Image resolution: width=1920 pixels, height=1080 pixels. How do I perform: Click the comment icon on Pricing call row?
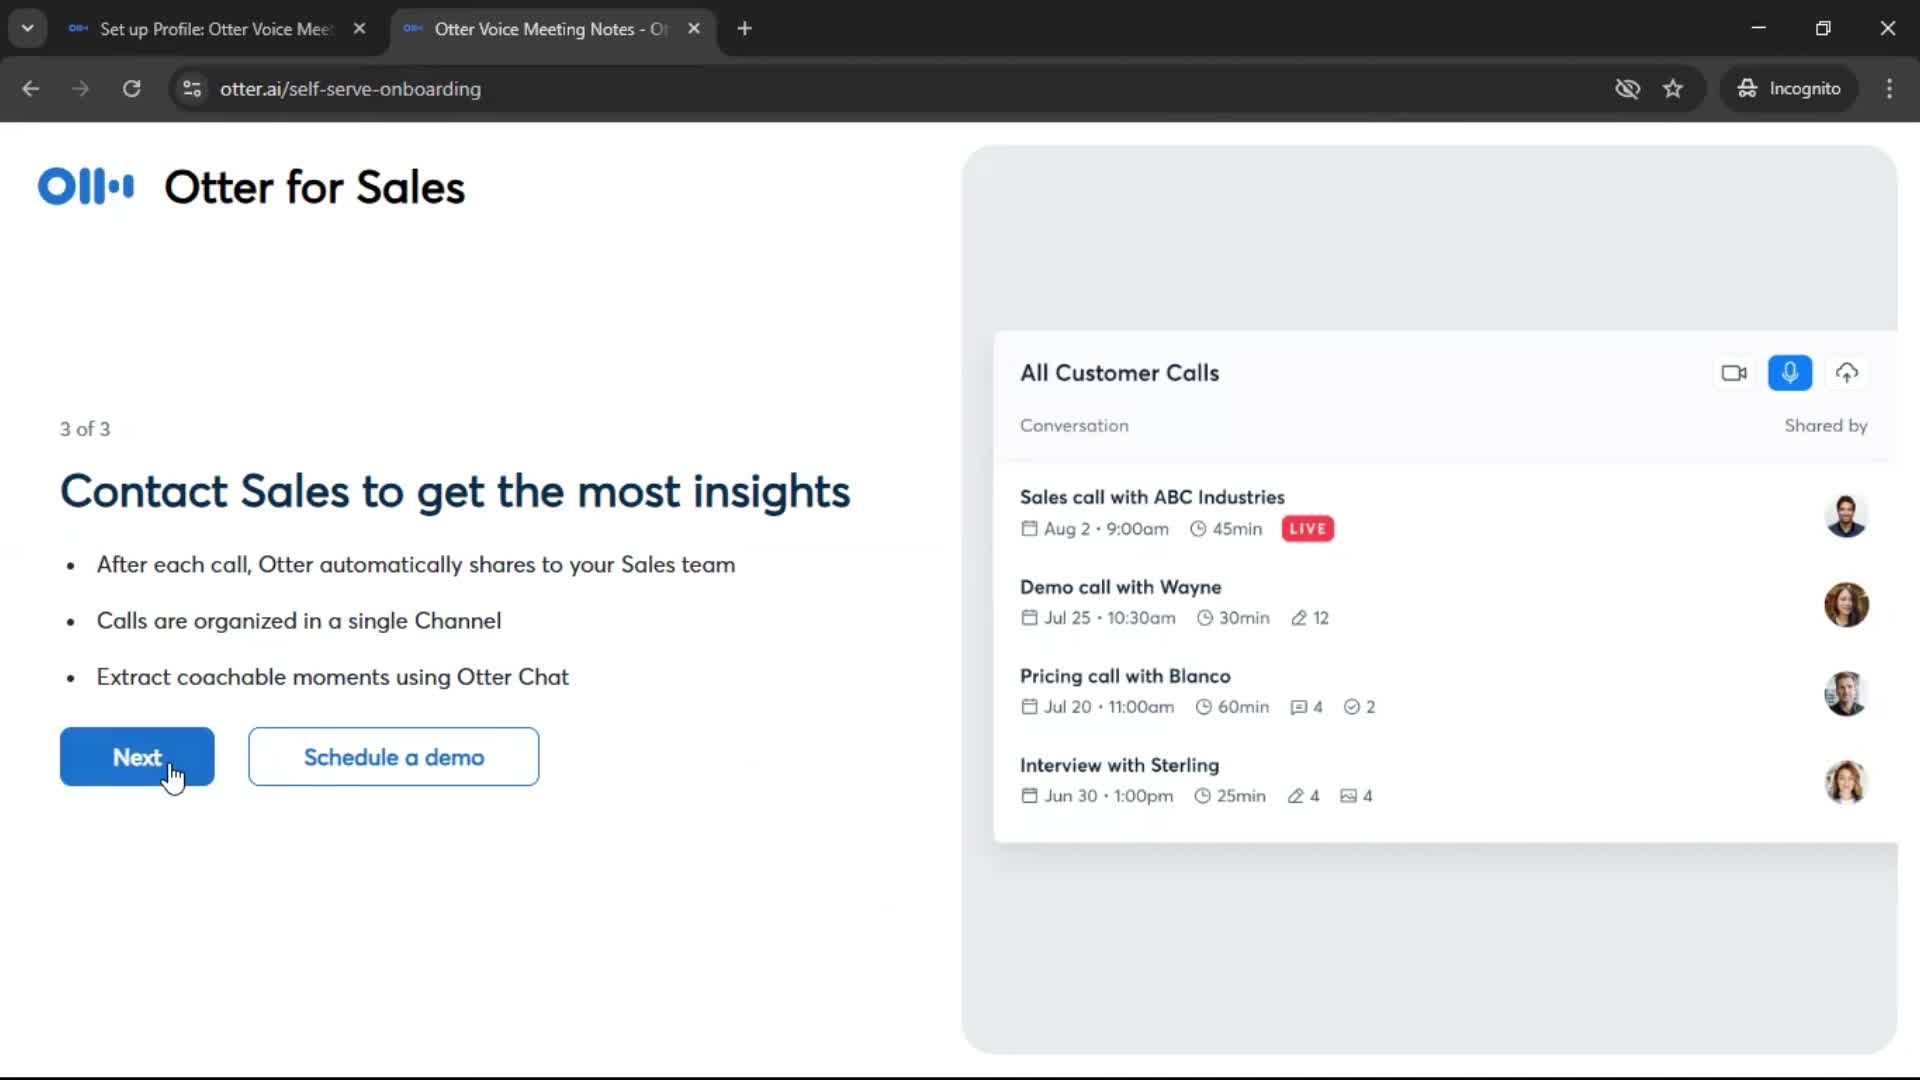coord(1298,707)
